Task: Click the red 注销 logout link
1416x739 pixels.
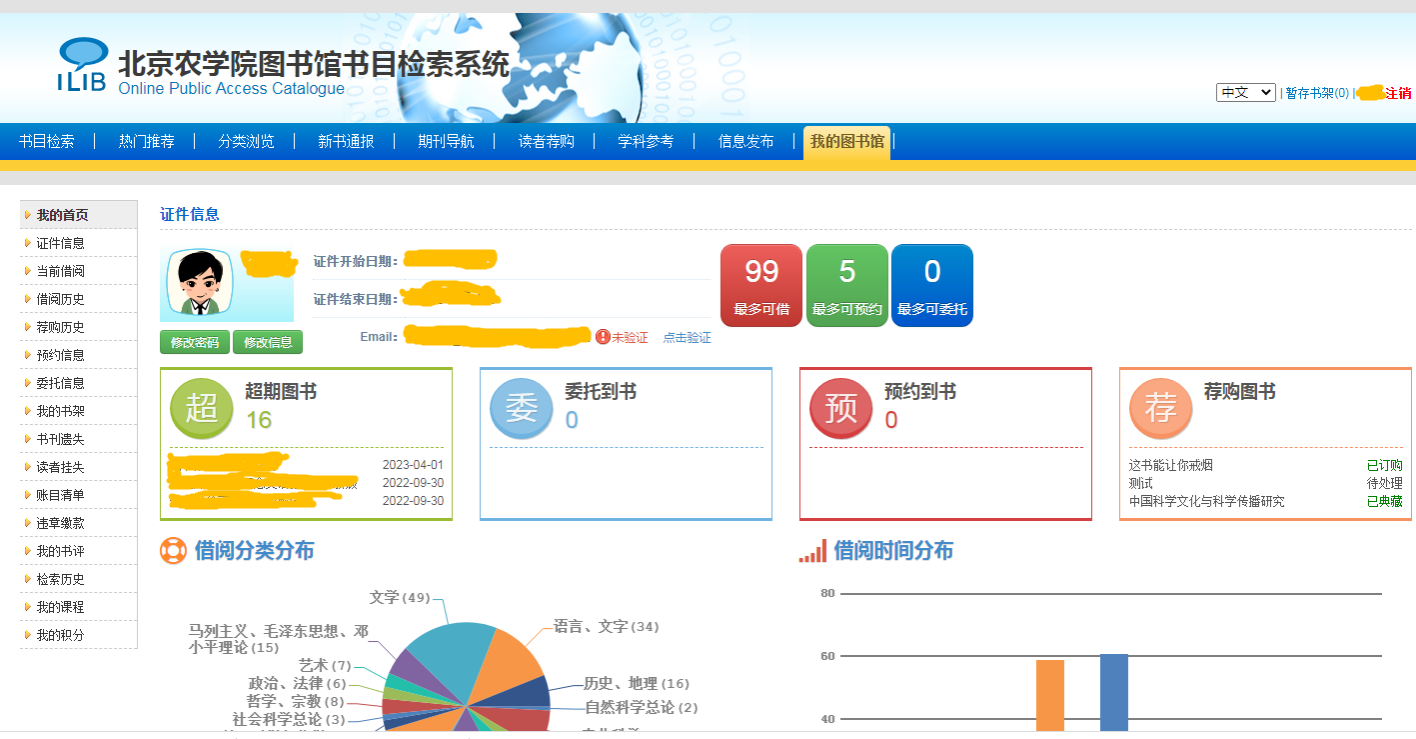Action: (x=1398, y=93)
